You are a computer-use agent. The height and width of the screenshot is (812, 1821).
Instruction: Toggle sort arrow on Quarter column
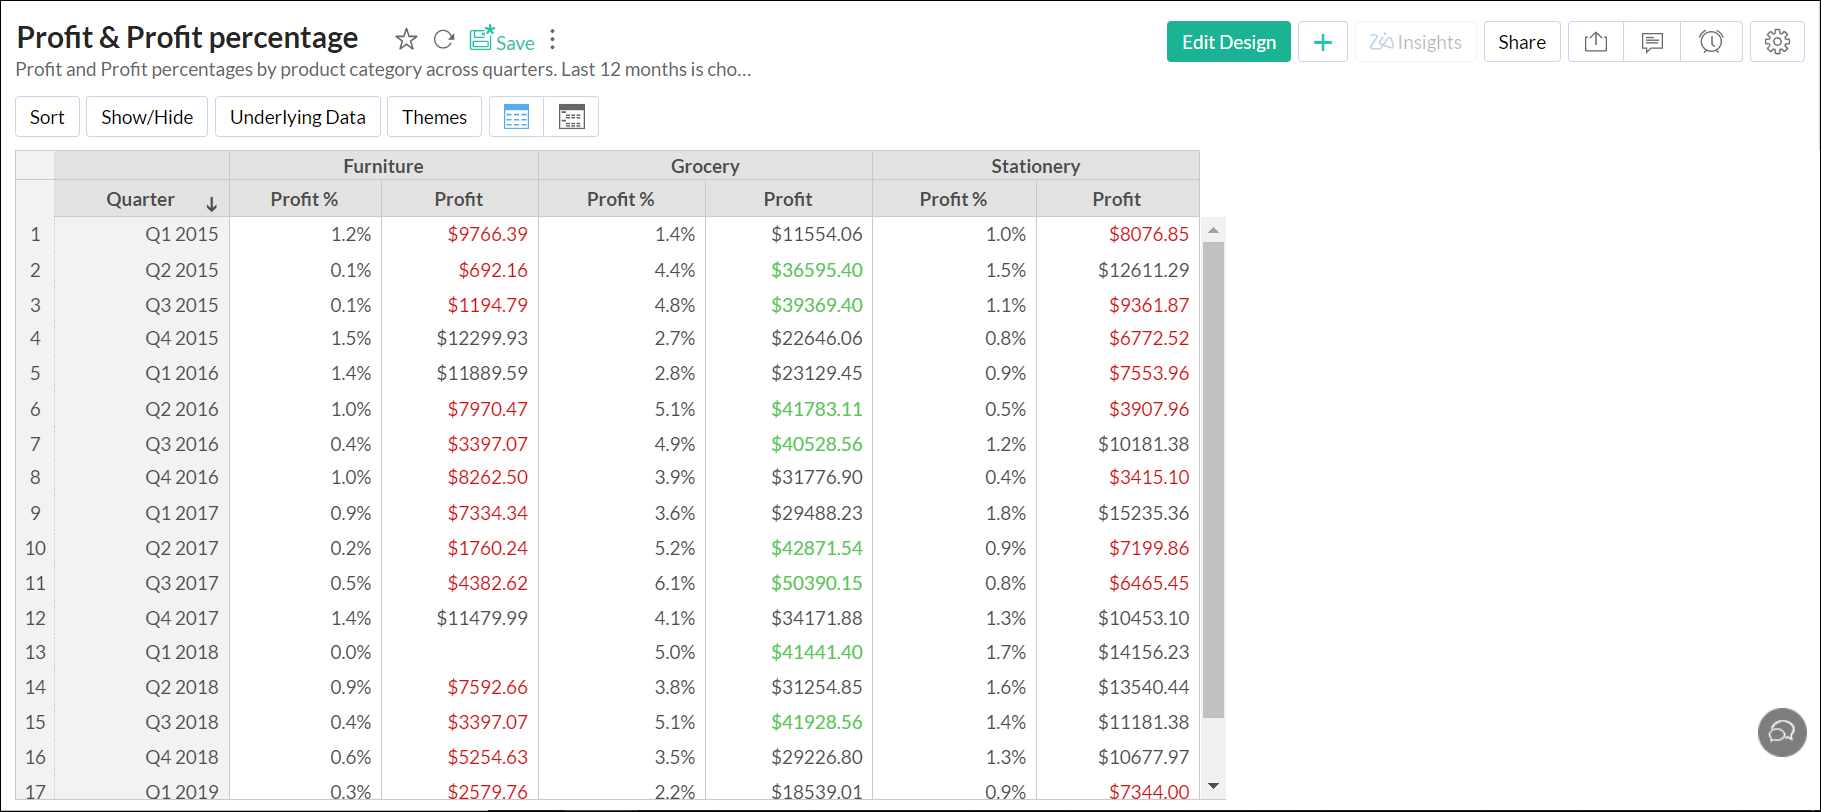(x=212, y=204)
